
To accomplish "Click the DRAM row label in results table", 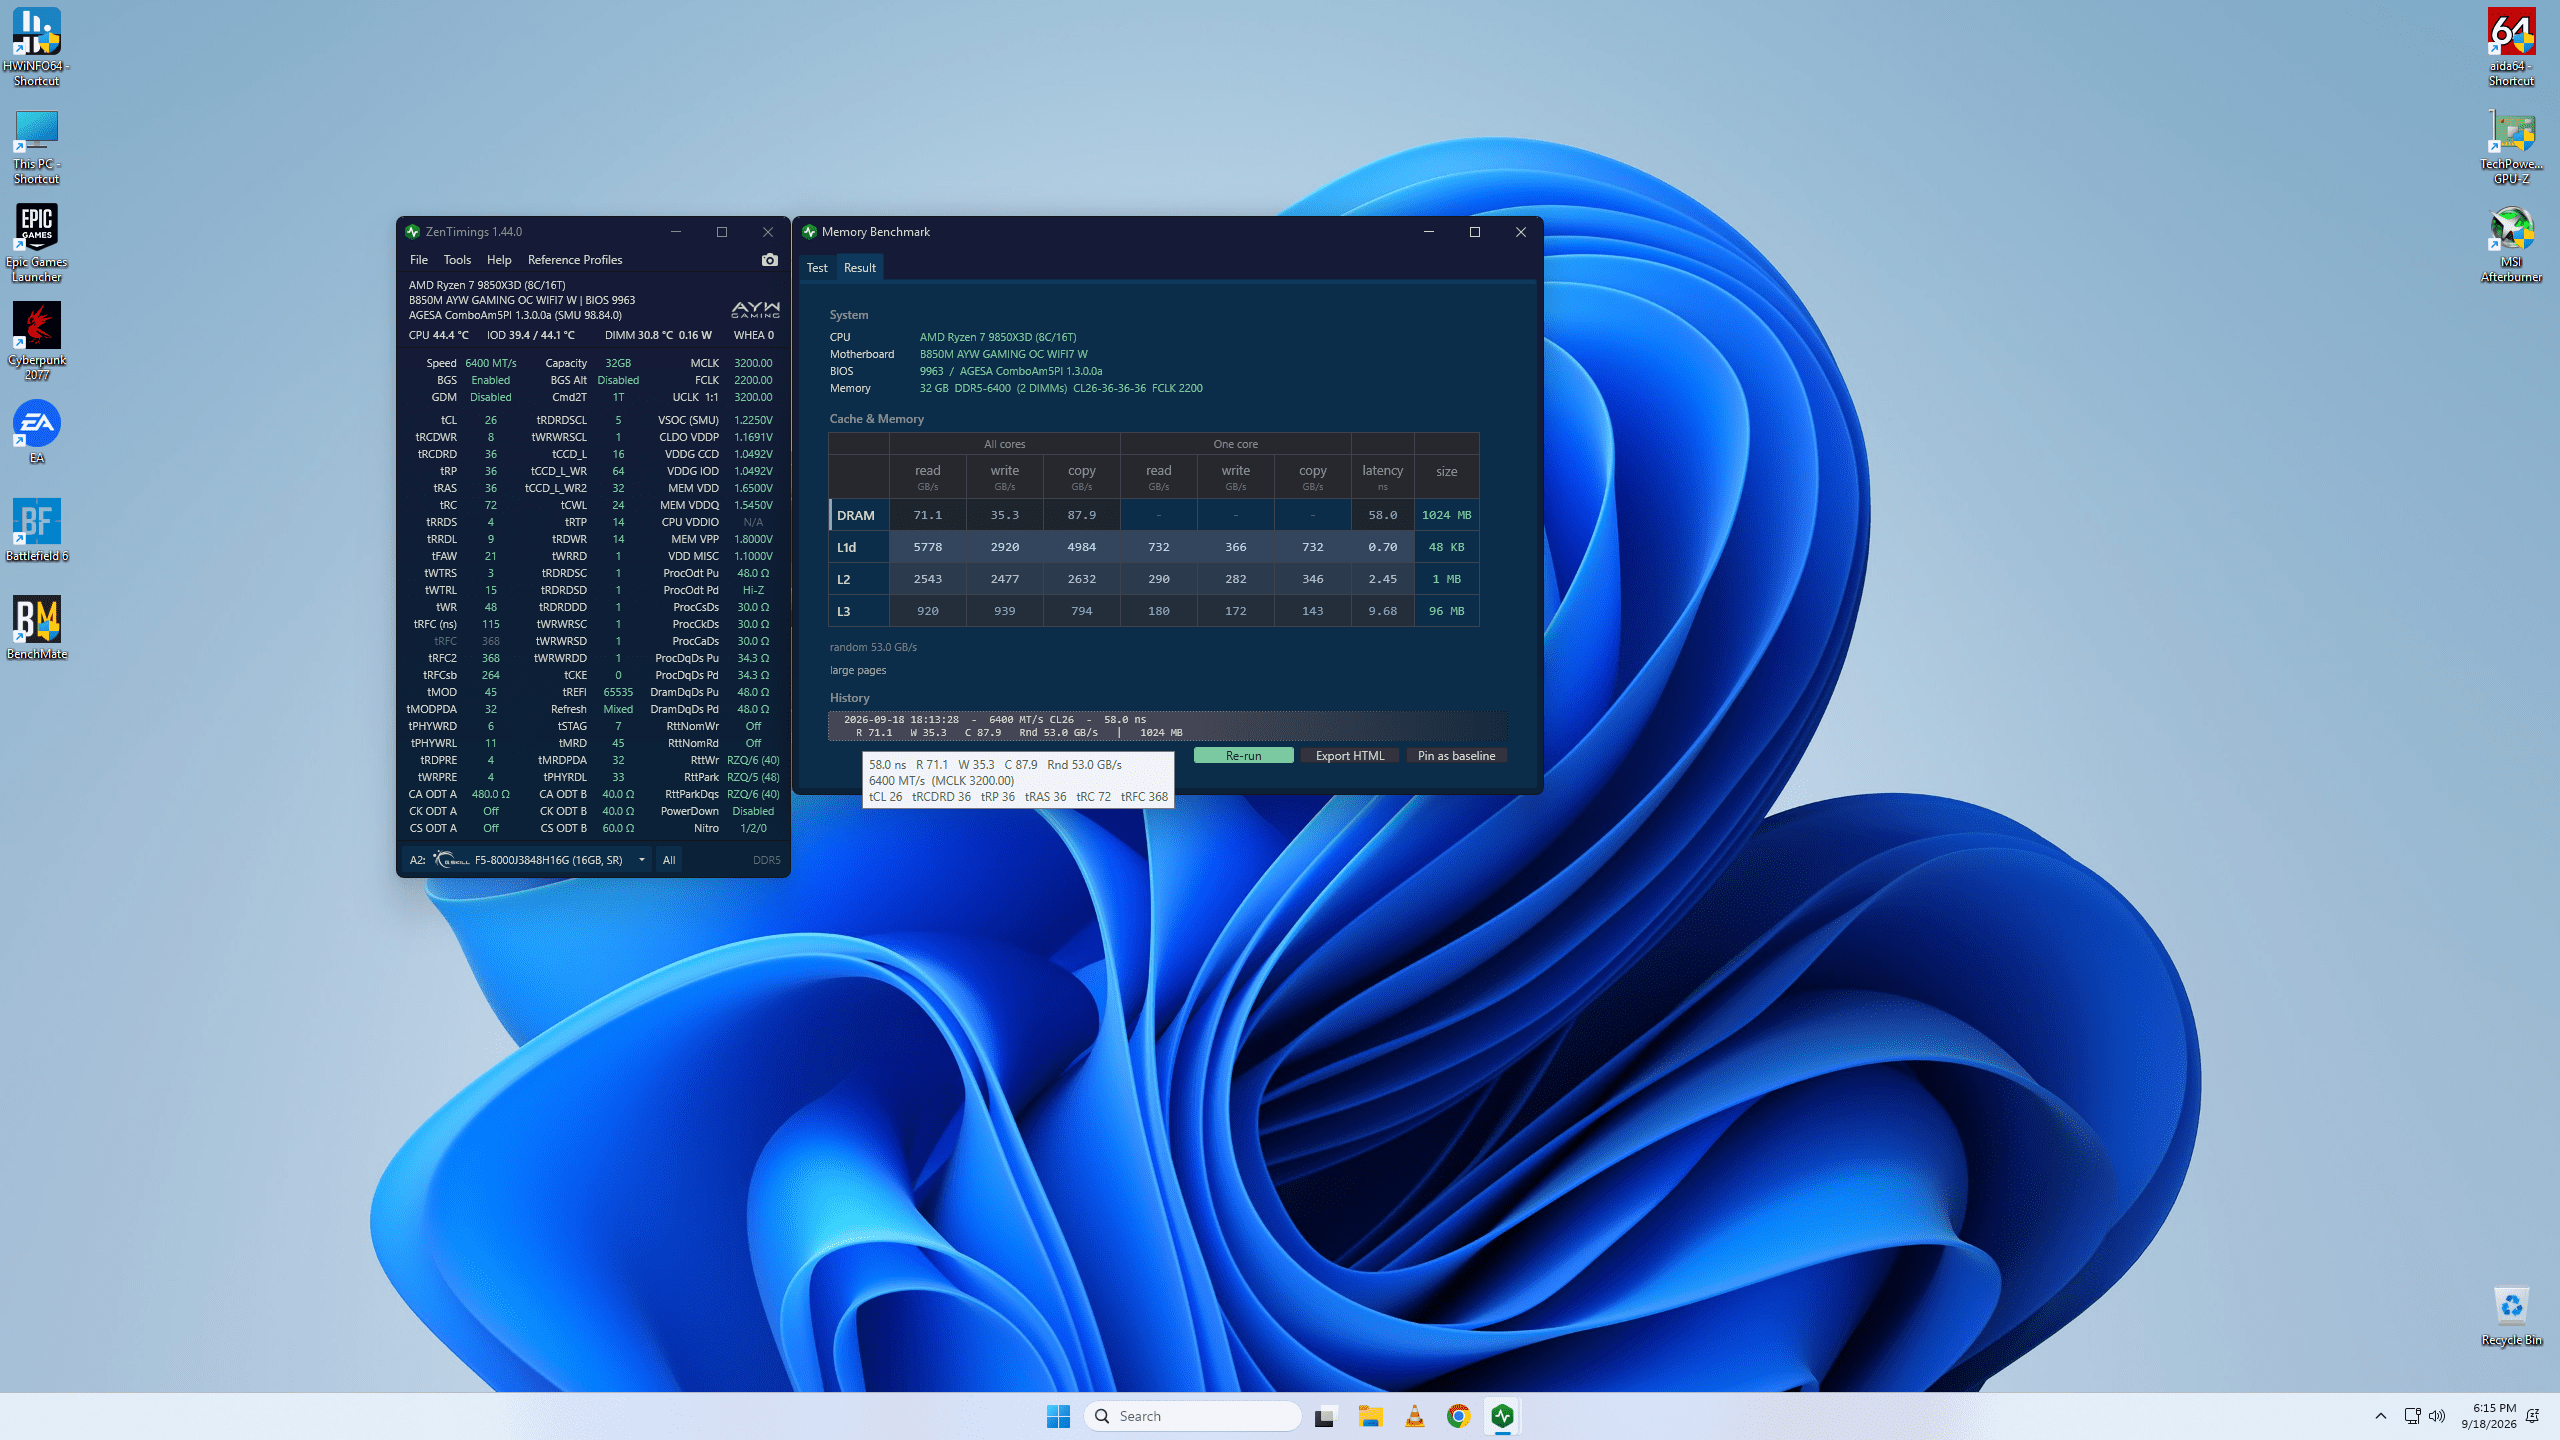I will (856, 516).
